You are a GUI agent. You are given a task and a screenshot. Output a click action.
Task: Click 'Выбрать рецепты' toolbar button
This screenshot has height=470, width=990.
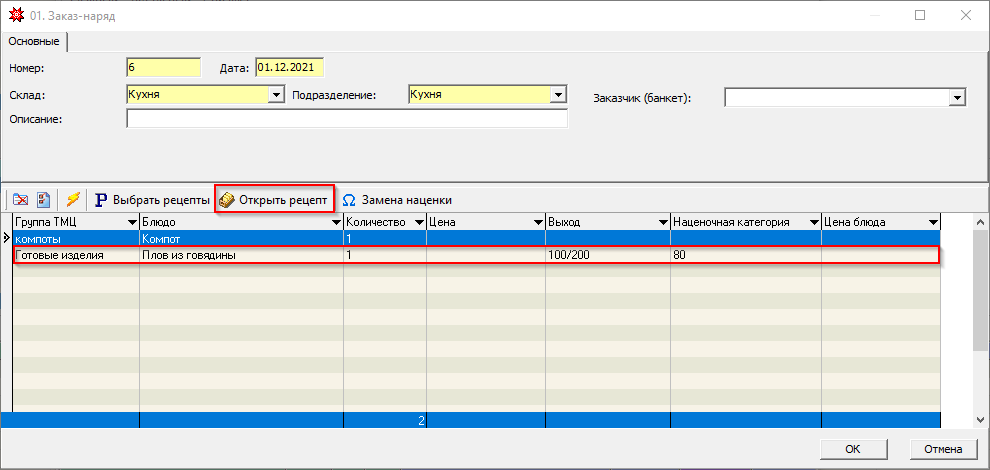point(152,200)
